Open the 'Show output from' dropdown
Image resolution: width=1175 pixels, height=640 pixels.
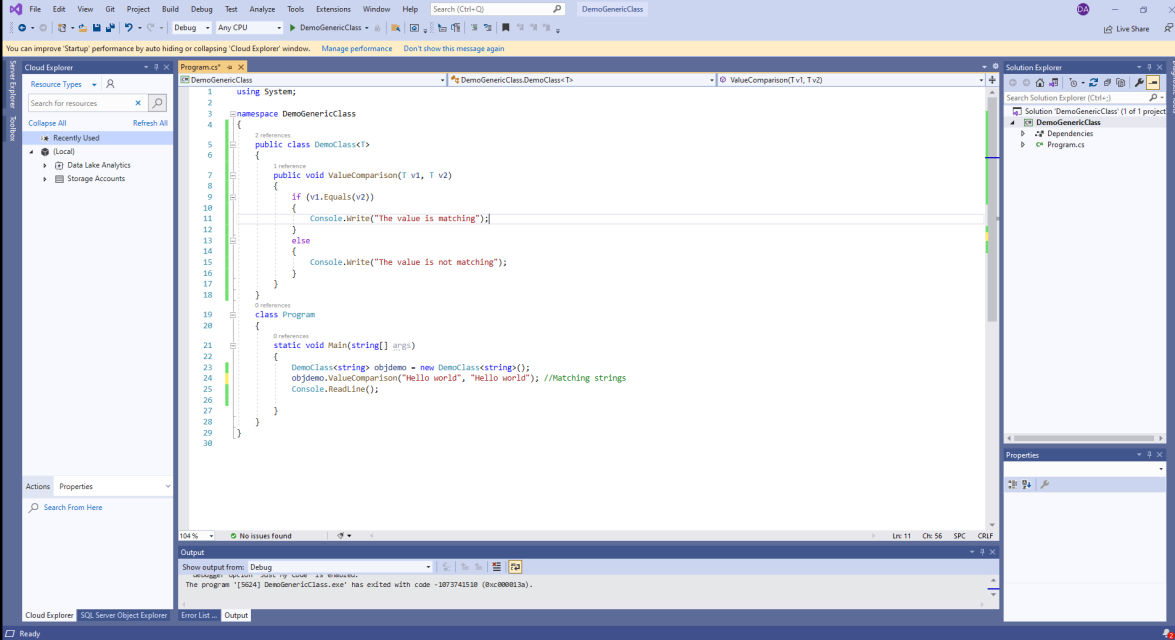[428, 566]
